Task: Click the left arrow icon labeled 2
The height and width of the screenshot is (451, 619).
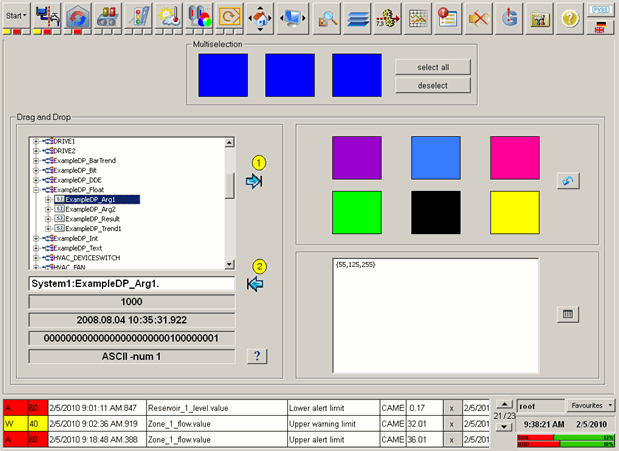Action: tap(254, 284)
